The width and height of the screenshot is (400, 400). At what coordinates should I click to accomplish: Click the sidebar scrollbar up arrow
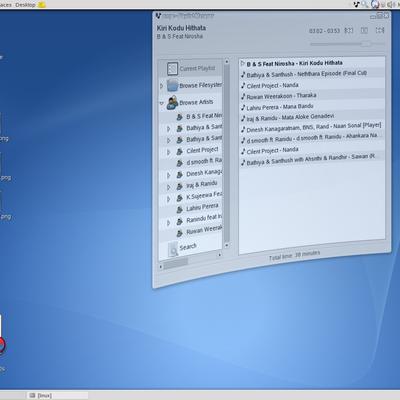[227, 62]
